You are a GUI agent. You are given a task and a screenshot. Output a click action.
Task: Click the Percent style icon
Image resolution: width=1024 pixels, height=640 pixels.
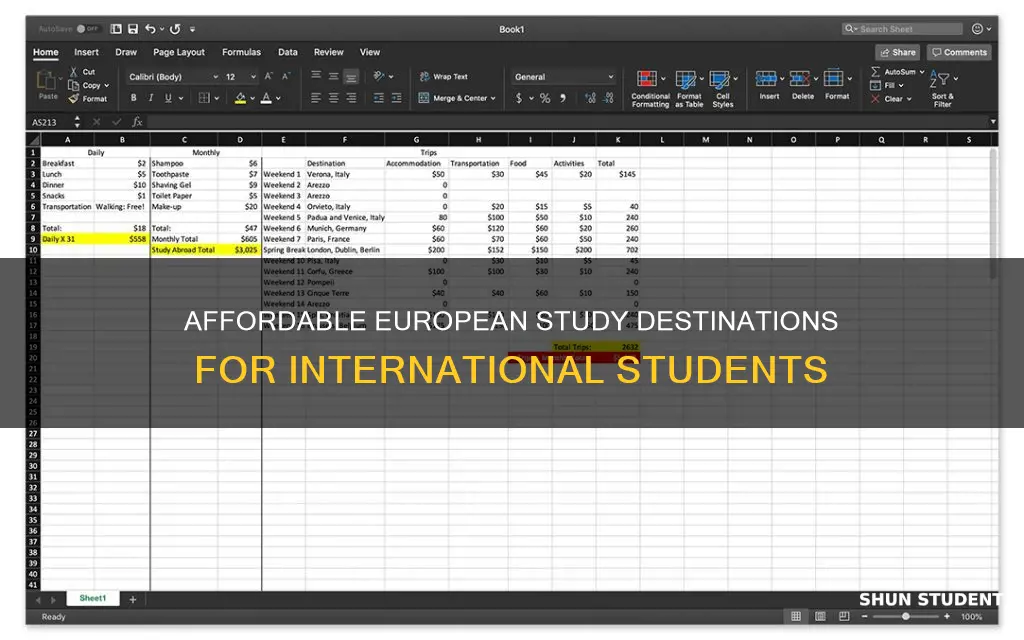pos(545,98)
